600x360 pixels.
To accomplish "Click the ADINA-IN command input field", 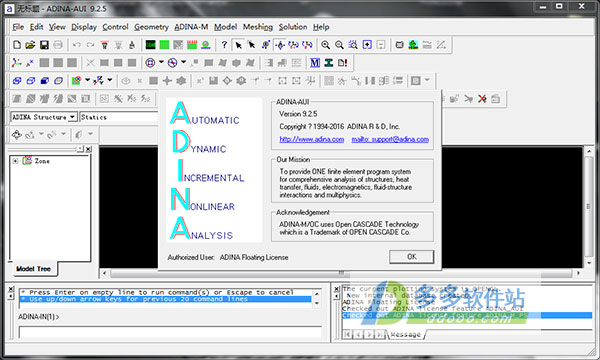I will coord(170,332).
